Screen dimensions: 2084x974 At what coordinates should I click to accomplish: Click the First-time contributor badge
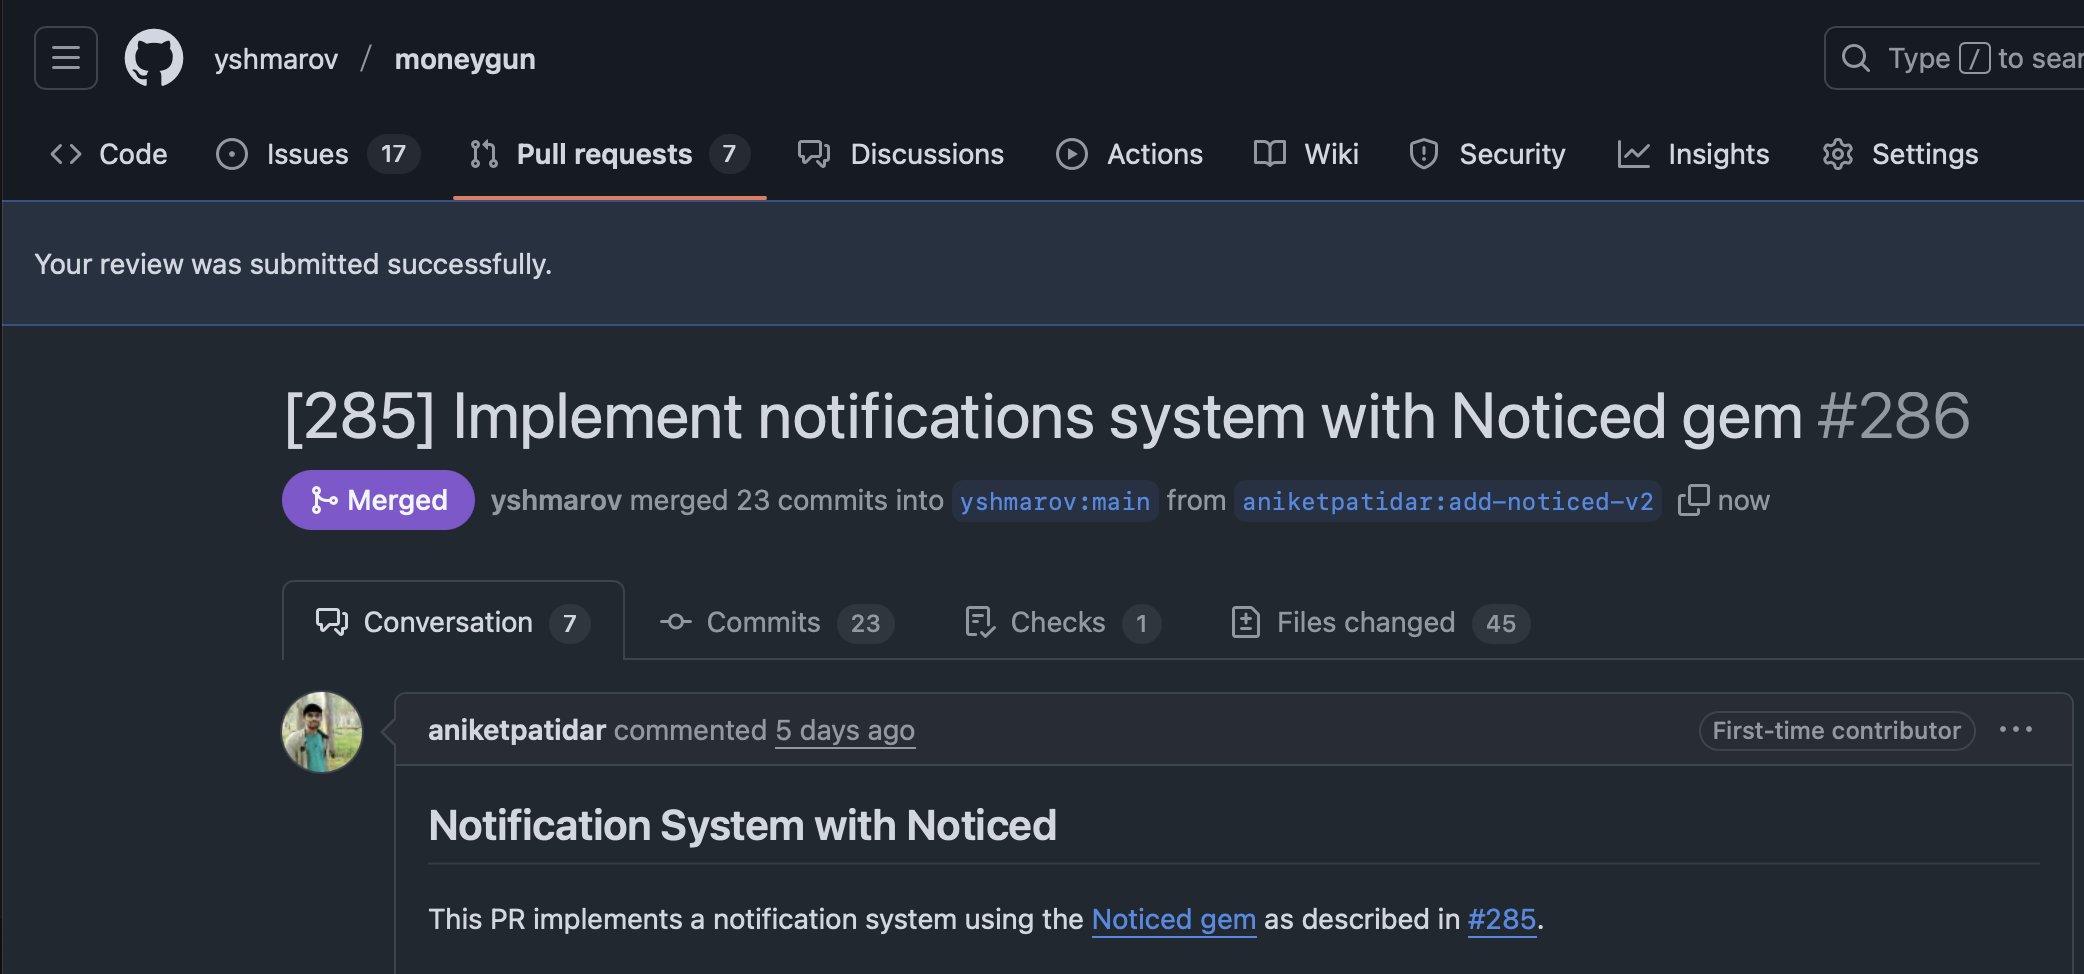tap(1836, 731)
